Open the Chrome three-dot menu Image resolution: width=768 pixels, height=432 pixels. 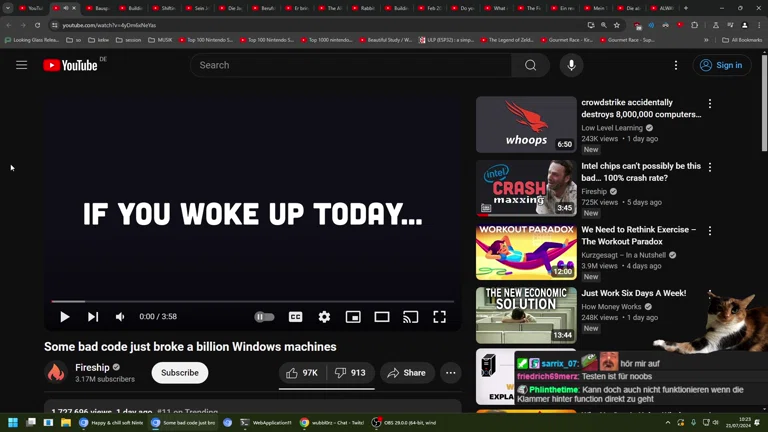point(759,25)
